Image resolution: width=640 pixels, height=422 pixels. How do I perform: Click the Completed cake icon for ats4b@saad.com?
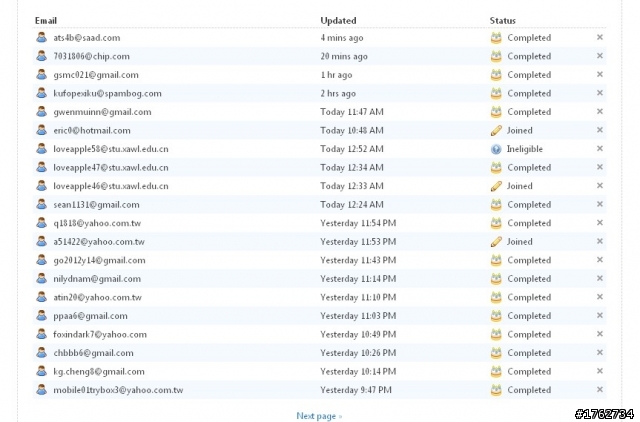(496, 38)
